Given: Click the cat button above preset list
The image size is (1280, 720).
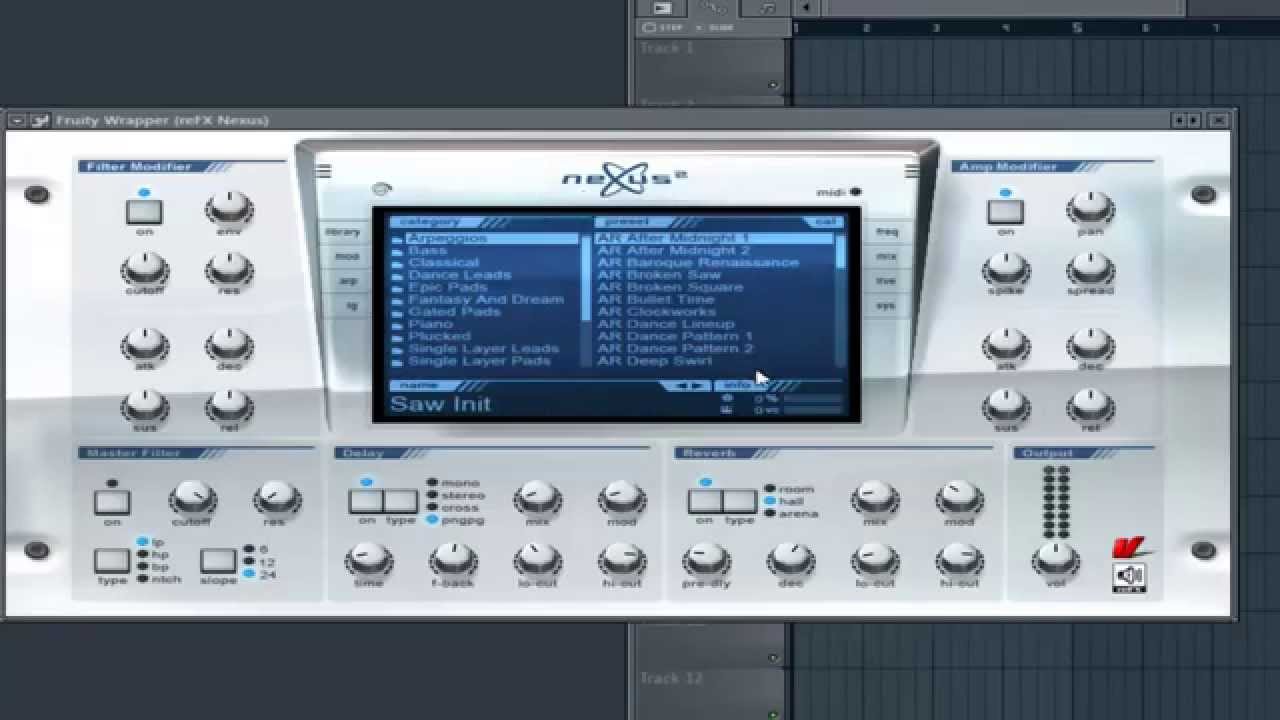Looking at the screenshot, I should click(824, 222).
